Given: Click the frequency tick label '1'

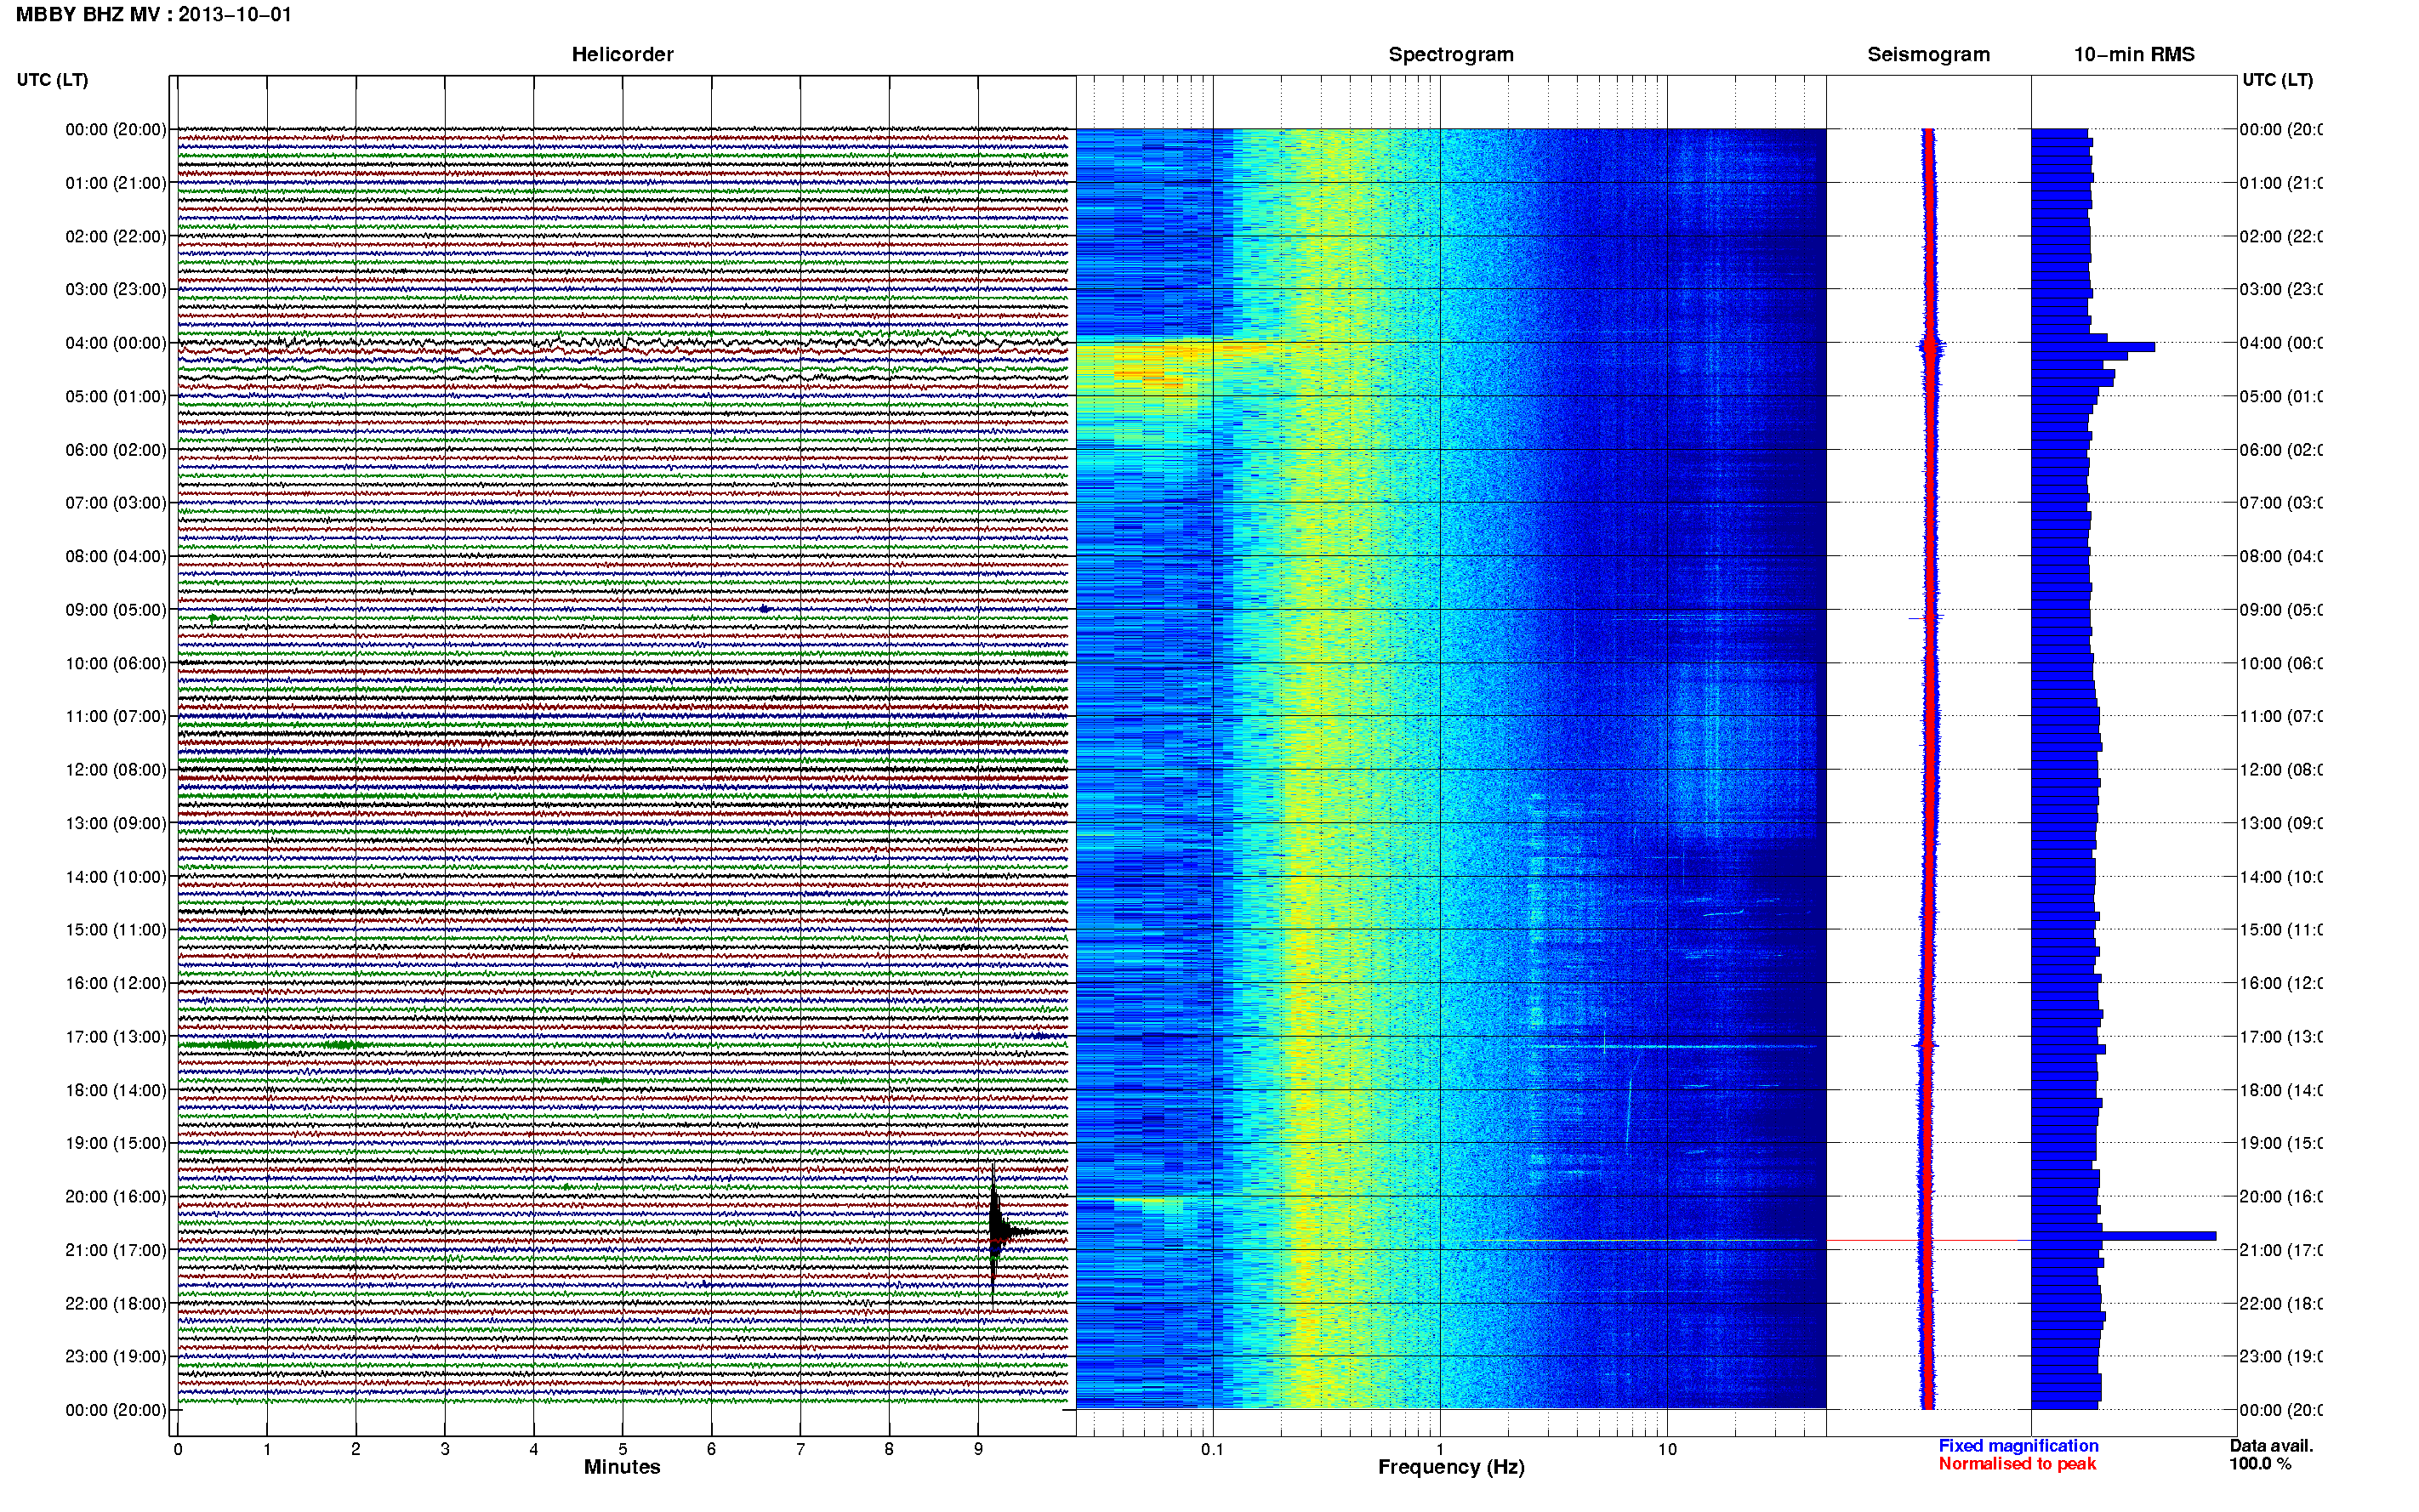Looking at the screenshot, I should [1440, 1449].
